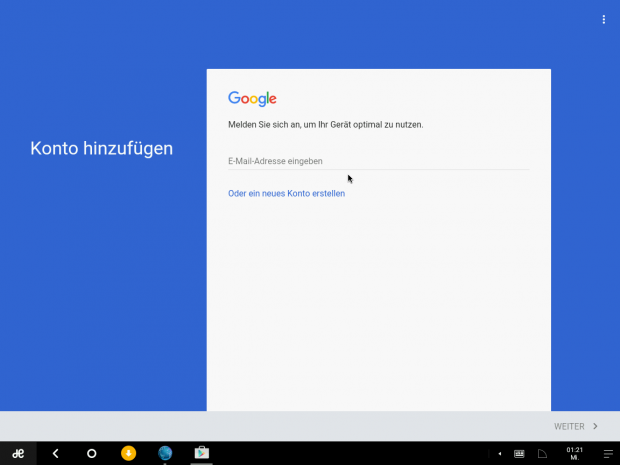Open the yellow download app in taskbar
This screenshot has width=620, height=465.
[128, 453]
